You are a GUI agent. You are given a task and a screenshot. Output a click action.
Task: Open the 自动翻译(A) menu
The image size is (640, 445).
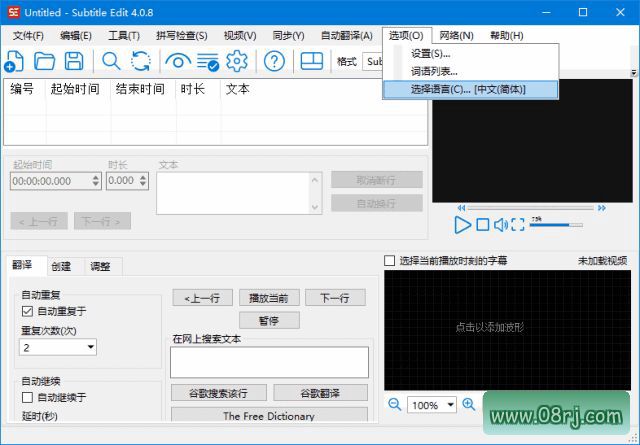[347, 36]
